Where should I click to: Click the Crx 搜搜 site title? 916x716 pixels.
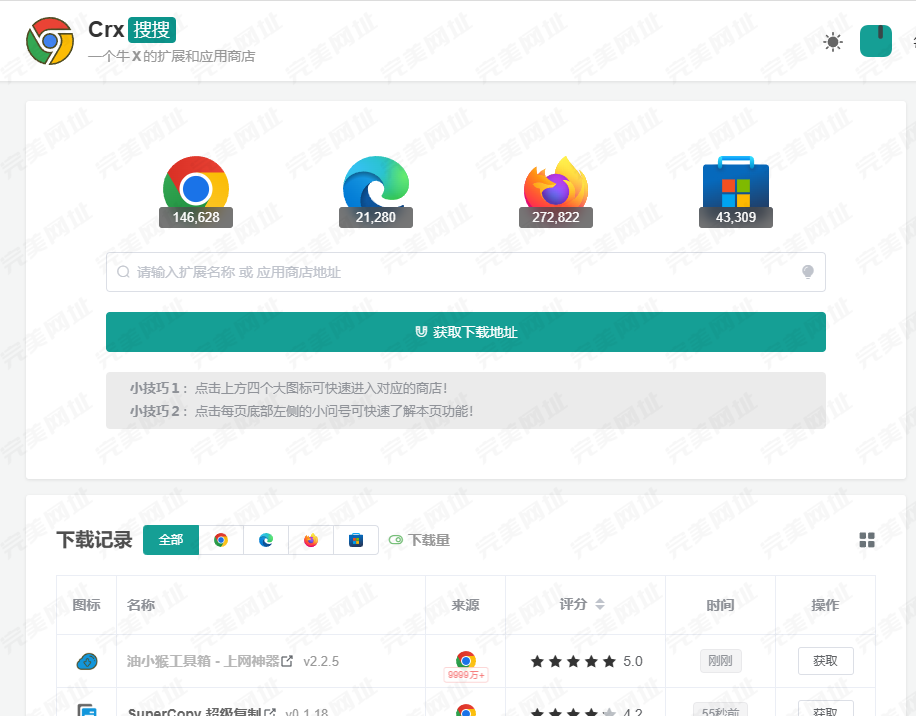[x=132, y=30]
